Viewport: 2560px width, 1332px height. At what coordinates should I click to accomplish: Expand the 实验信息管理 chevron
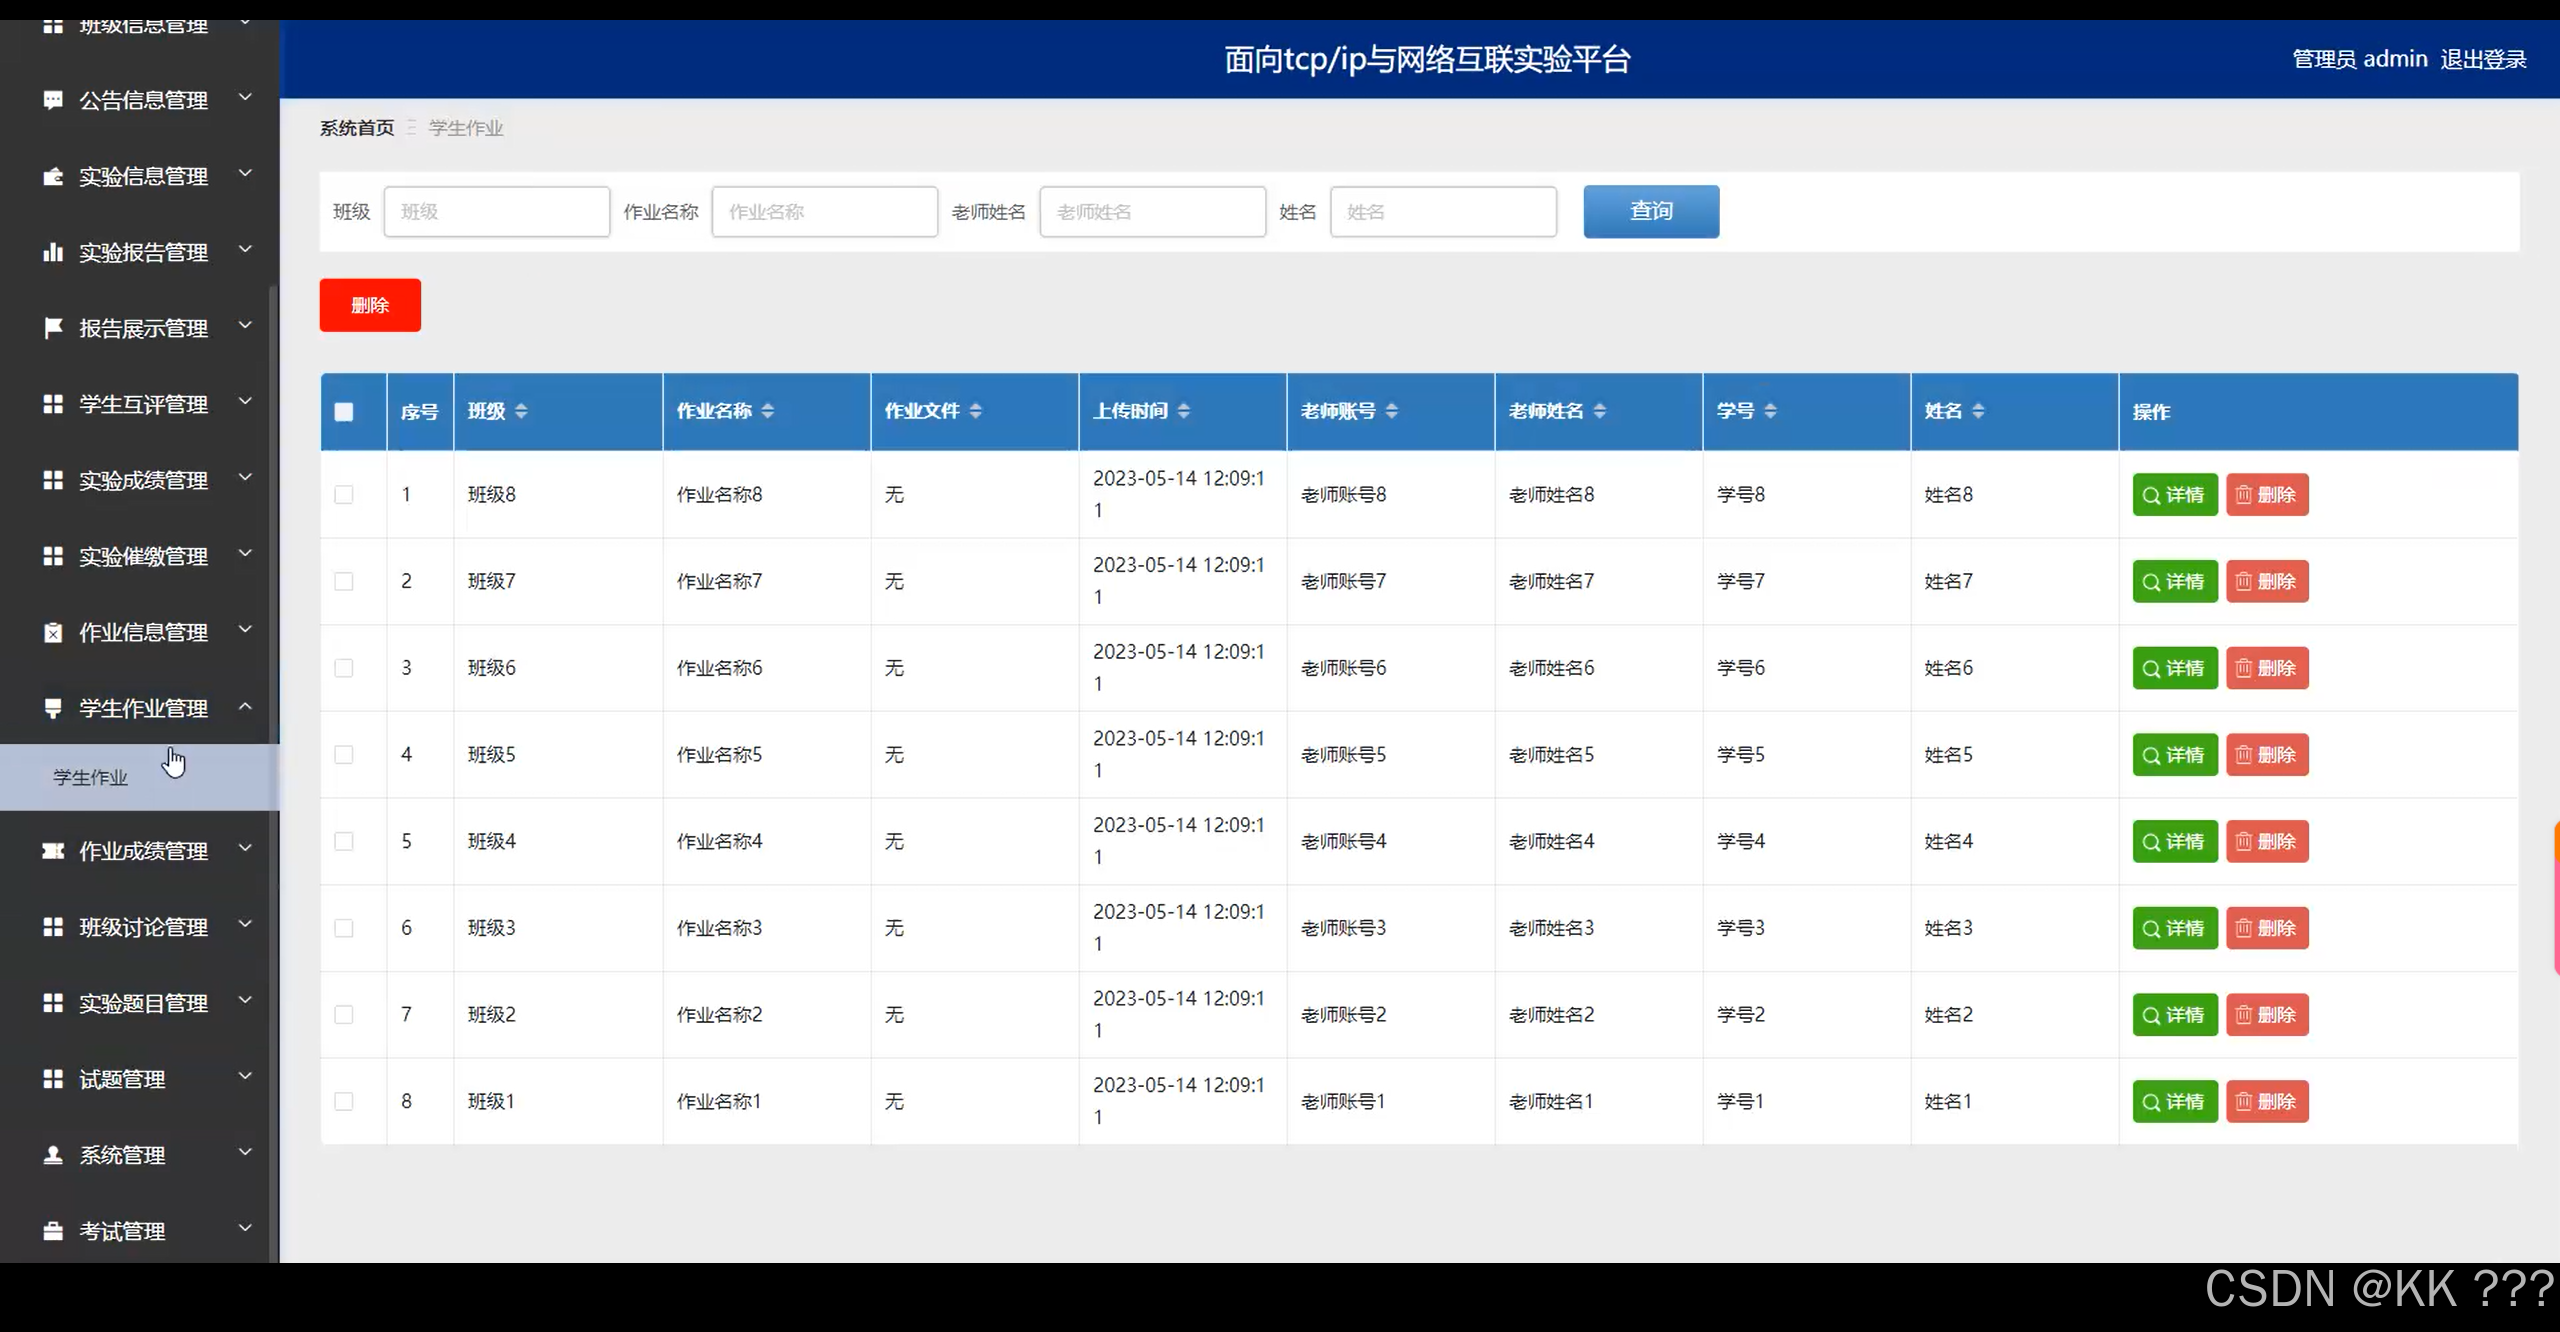point(245,174)
